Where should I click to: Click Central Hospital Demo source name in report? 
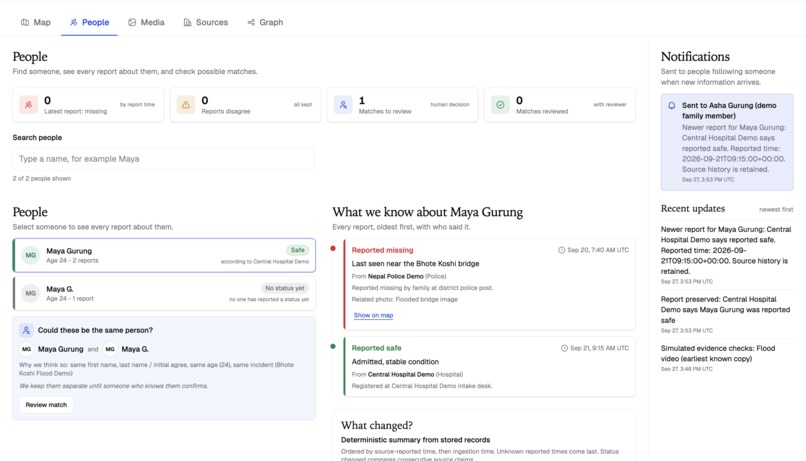(x=400, y=374)
